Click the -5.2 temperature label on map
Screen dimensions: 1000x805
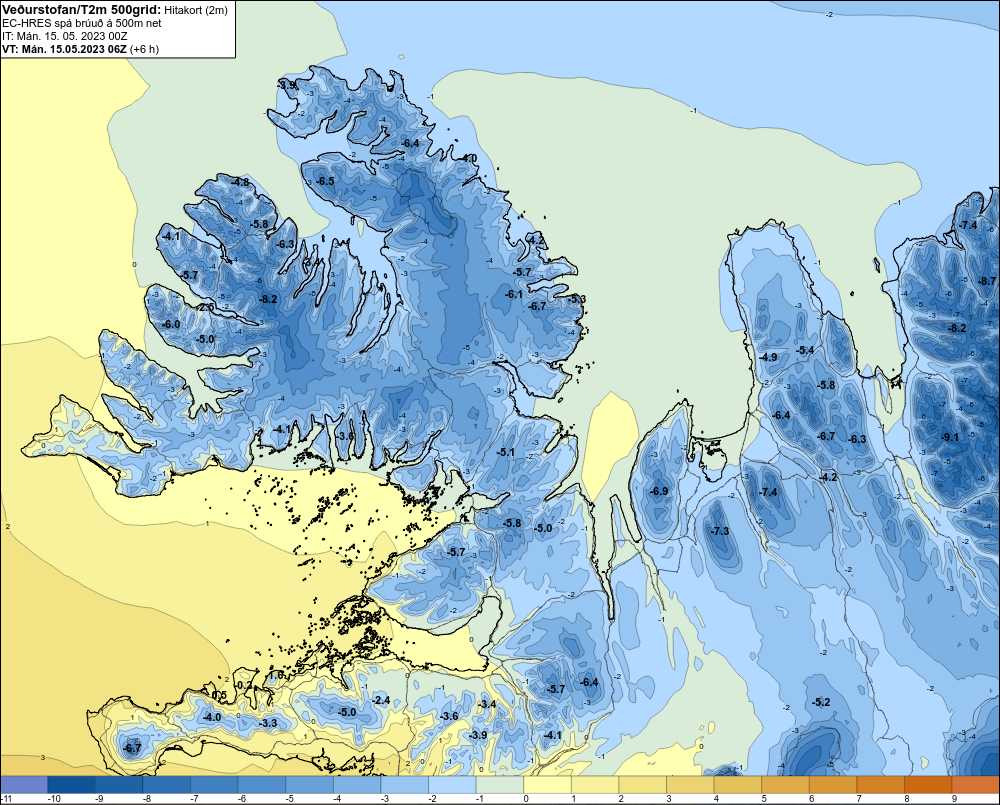[821, 702]
